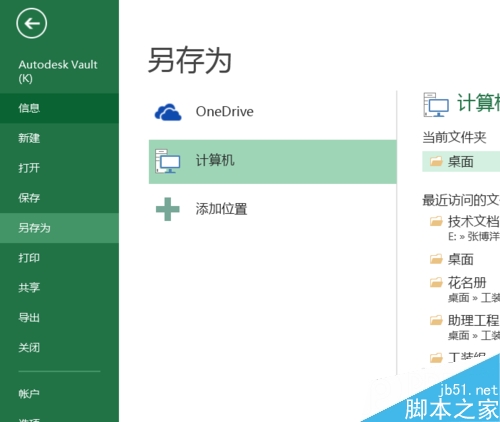
Task: Click the folder icon beside 助理工程
Action: pos(436,320)
